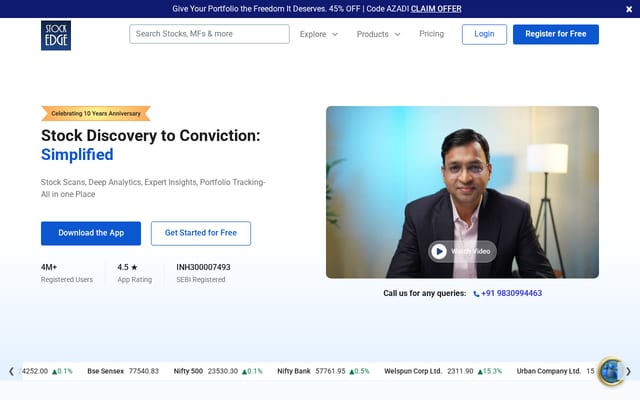
Task: Call the +91 9830994463 phone link
Action: coord(511,293)
